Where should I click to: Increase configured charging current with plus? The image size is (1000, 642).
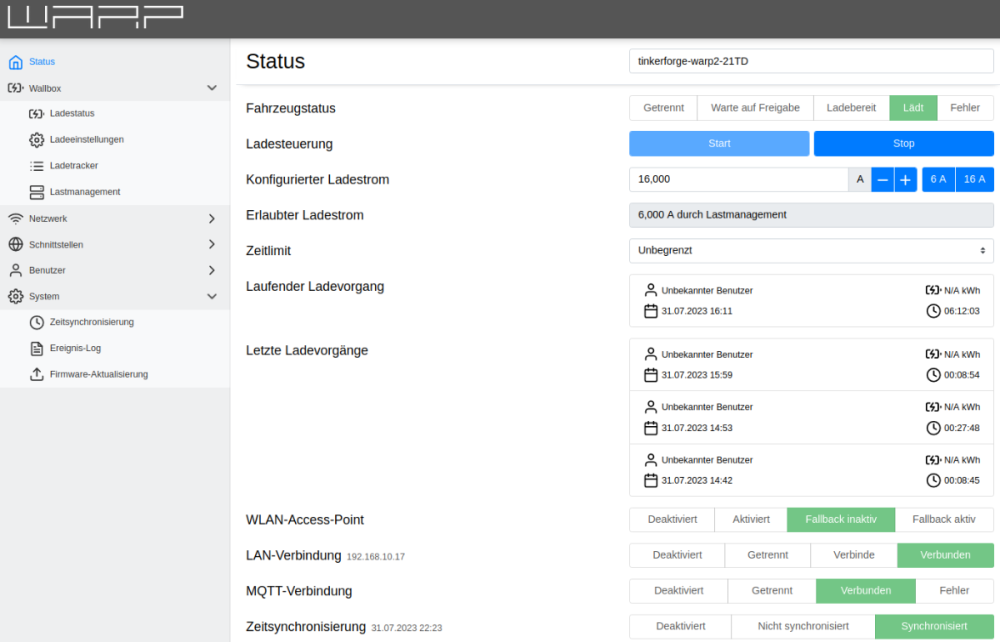coord(905,180)
